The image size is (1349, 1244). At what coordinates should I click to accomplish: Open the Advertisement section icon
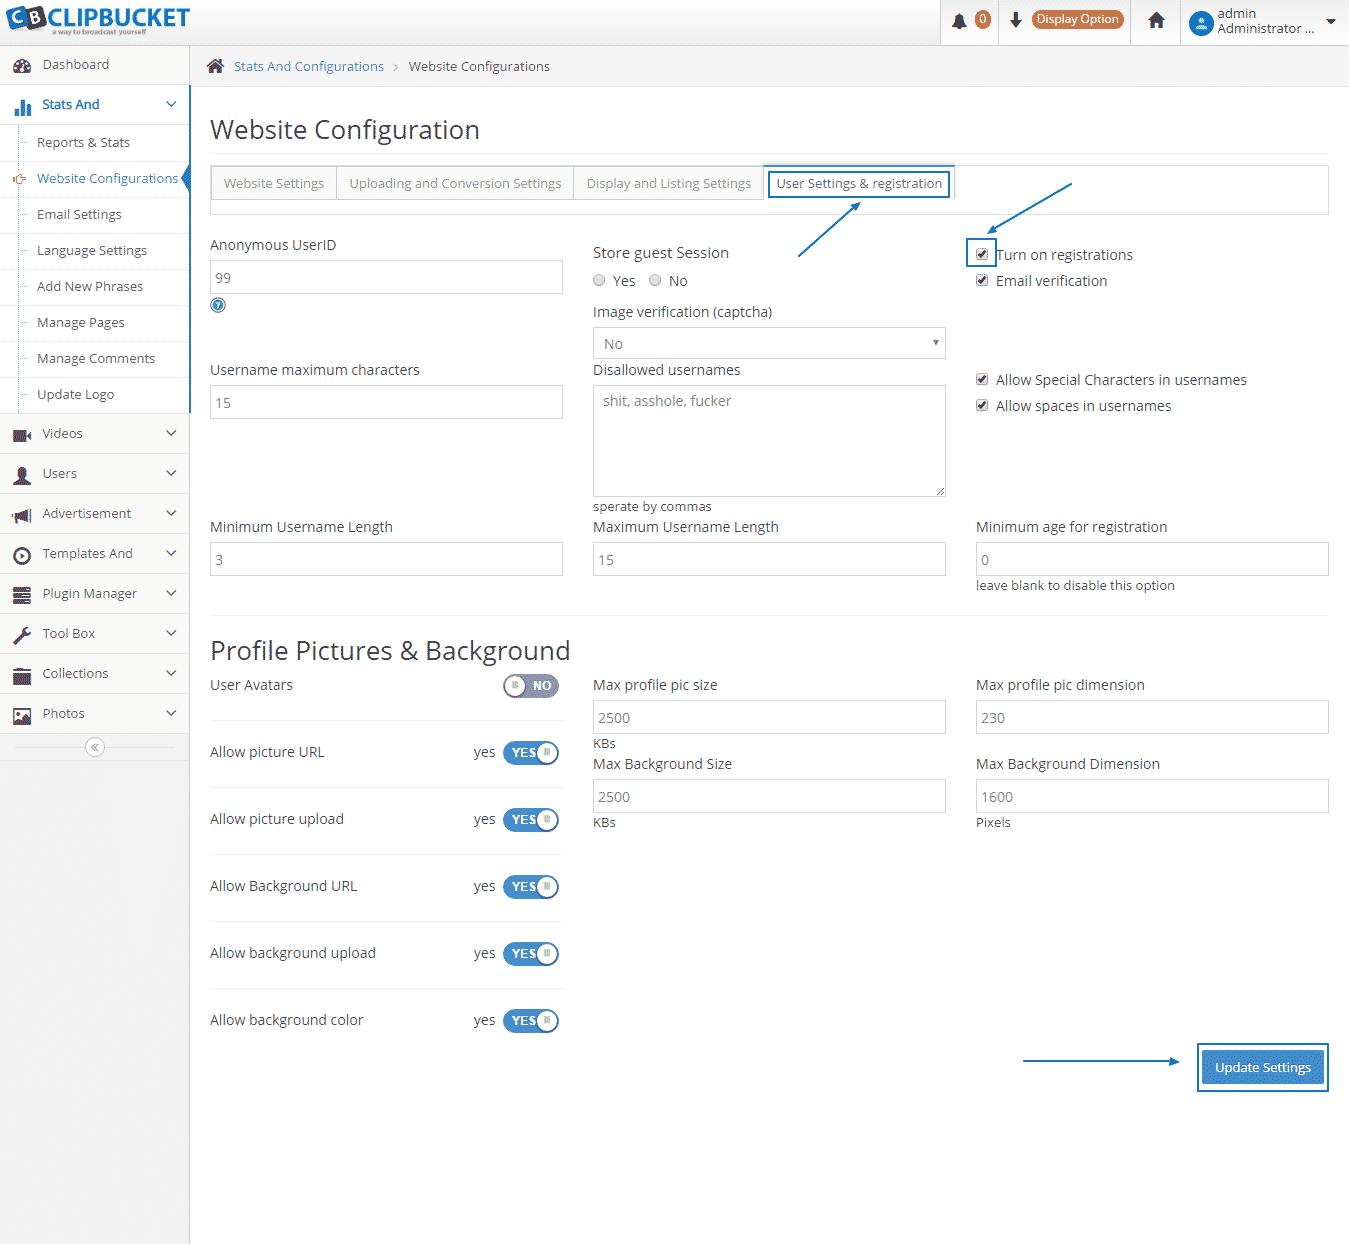pyautogui.click(x=22, y=513)
